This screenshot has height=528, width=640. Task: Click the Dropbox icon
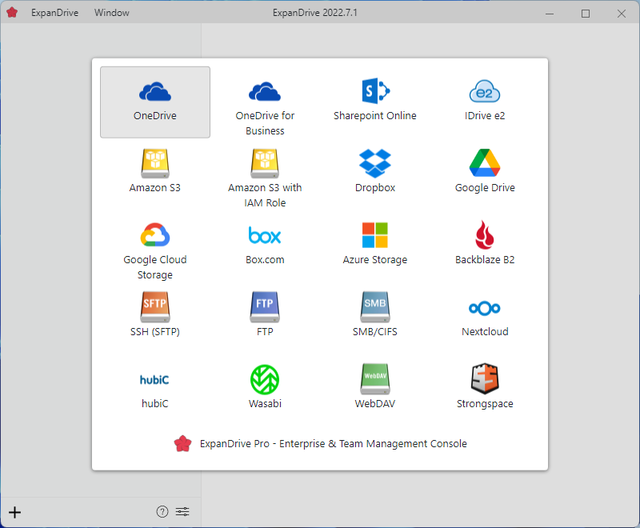tap(375, 163)
